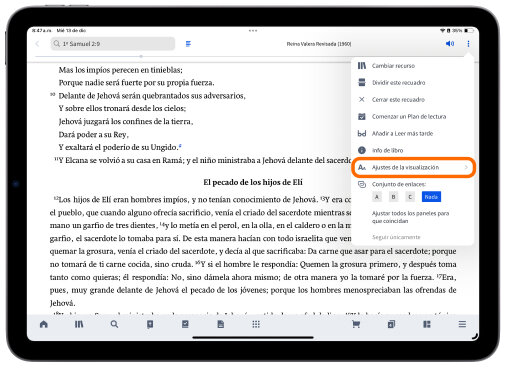Select link set C
This screenshot has width=506, height=368.
point(410,197)
